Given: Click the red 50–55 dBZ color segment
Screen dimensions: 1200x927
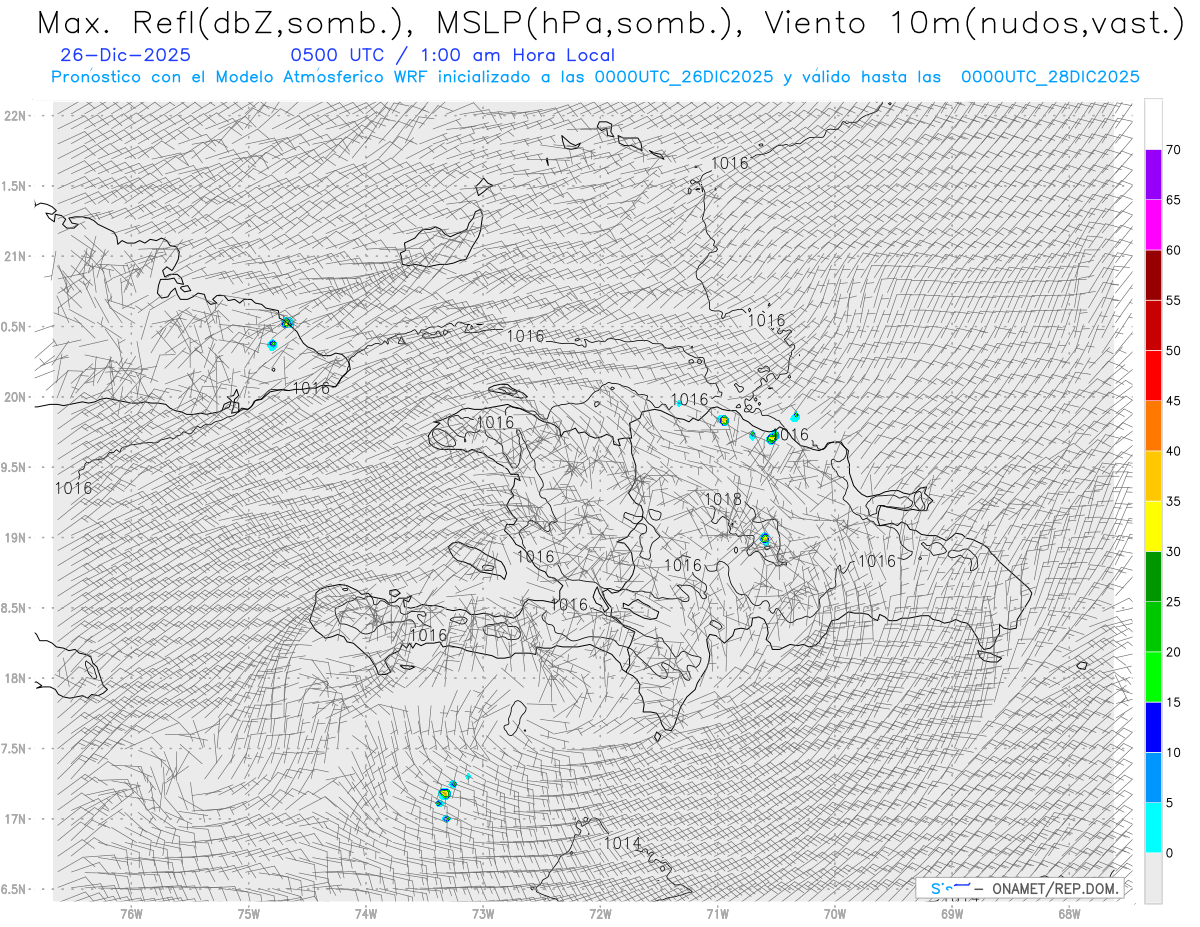Looking at the screenshot, I should [1153, 325].
